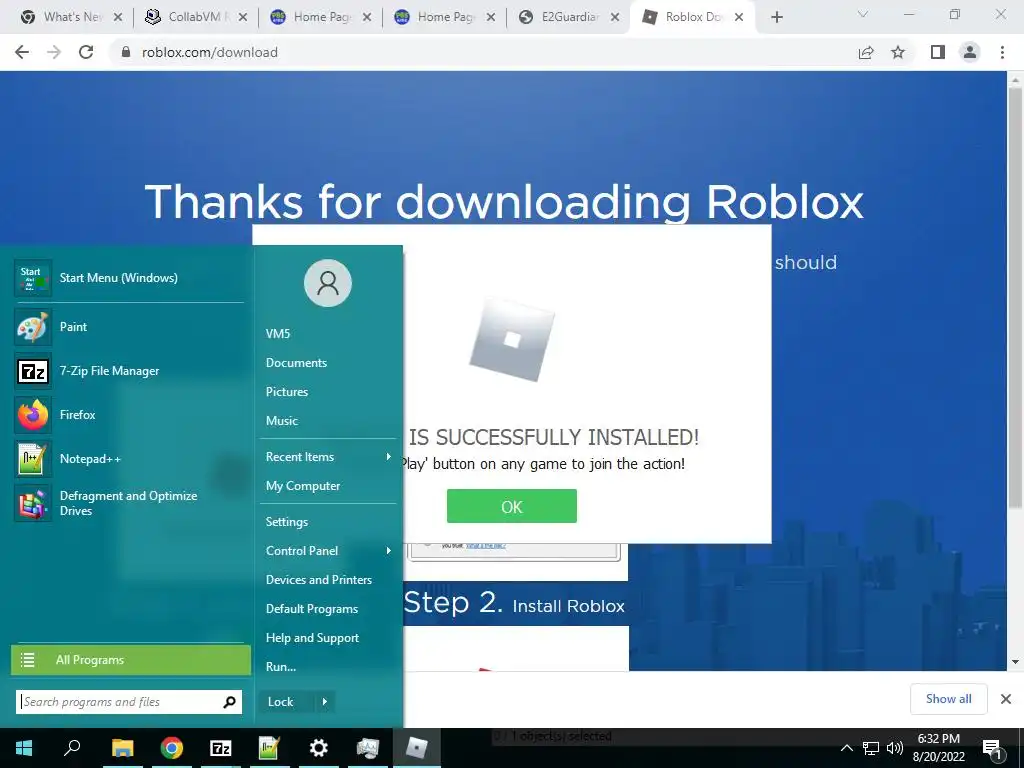Image resolution: width=1024 pixels, height=768 pixels.
Task: Open a new browser tab
Action: pos(776,17)
